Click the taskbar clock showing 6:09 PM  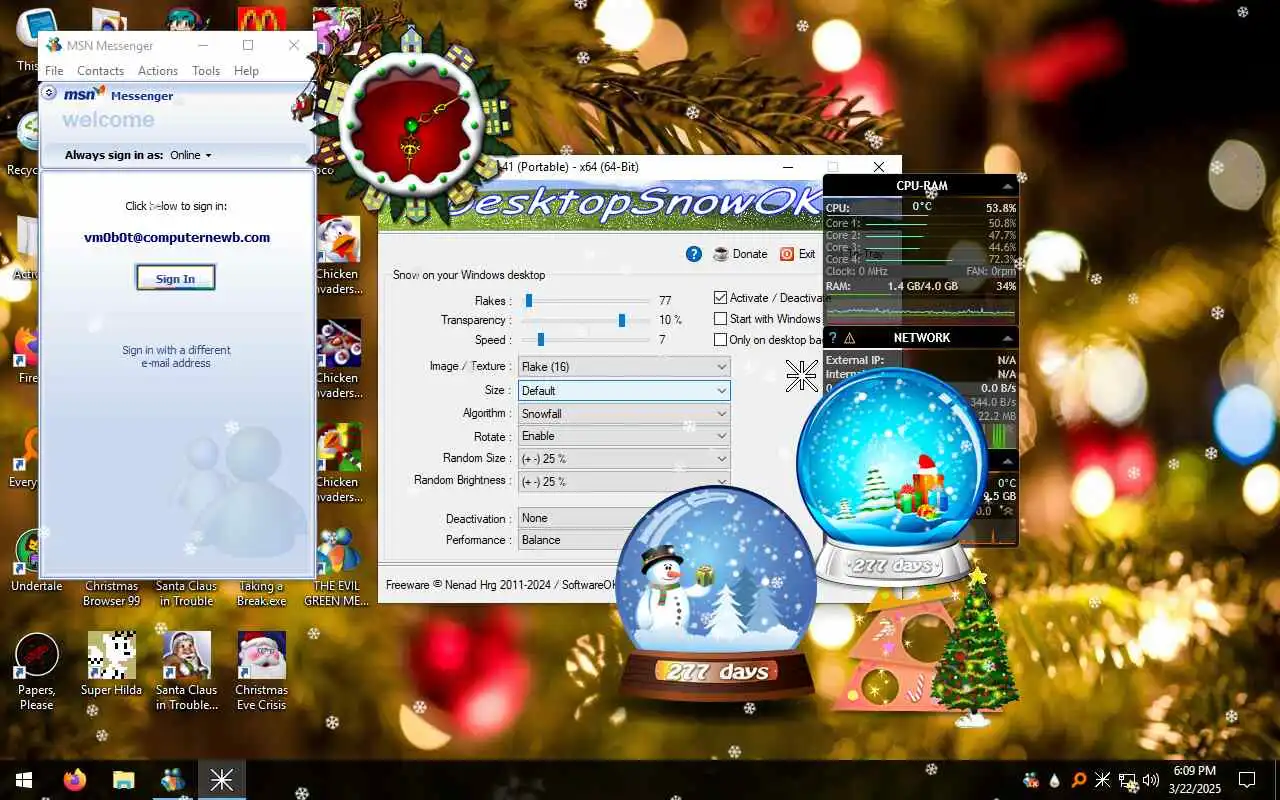(1193, 780)
